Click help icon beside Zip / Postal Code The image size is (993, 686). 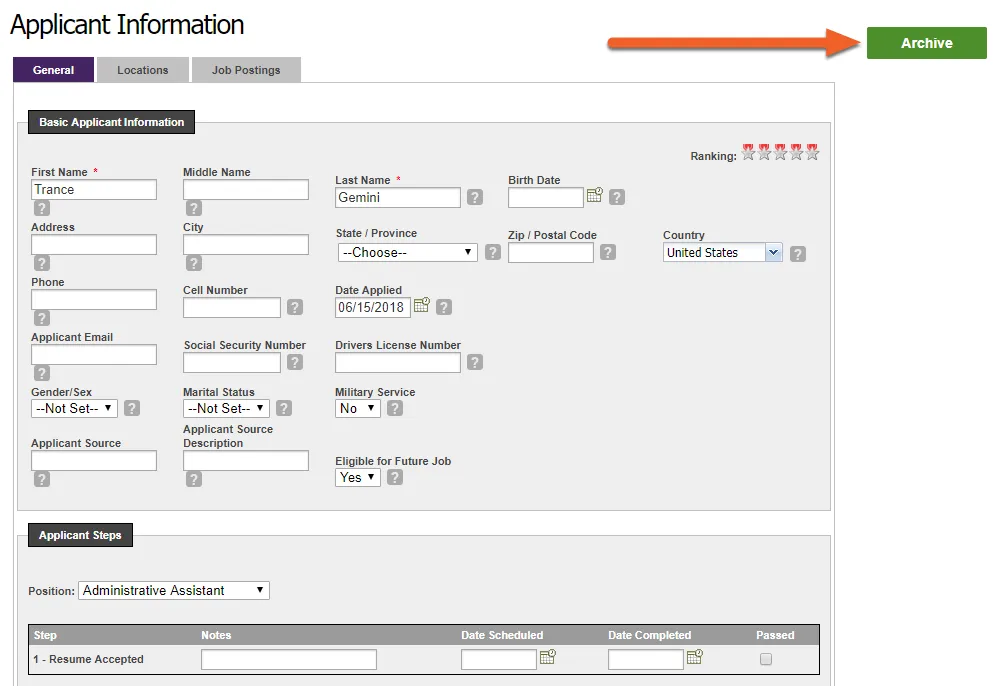pos(608,252)
